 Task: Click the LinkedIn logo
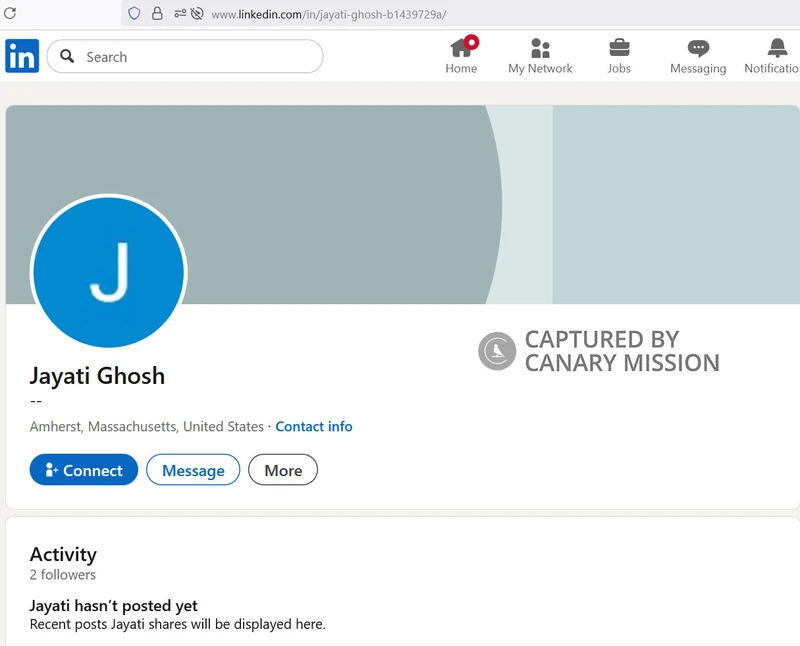point(22,56)
